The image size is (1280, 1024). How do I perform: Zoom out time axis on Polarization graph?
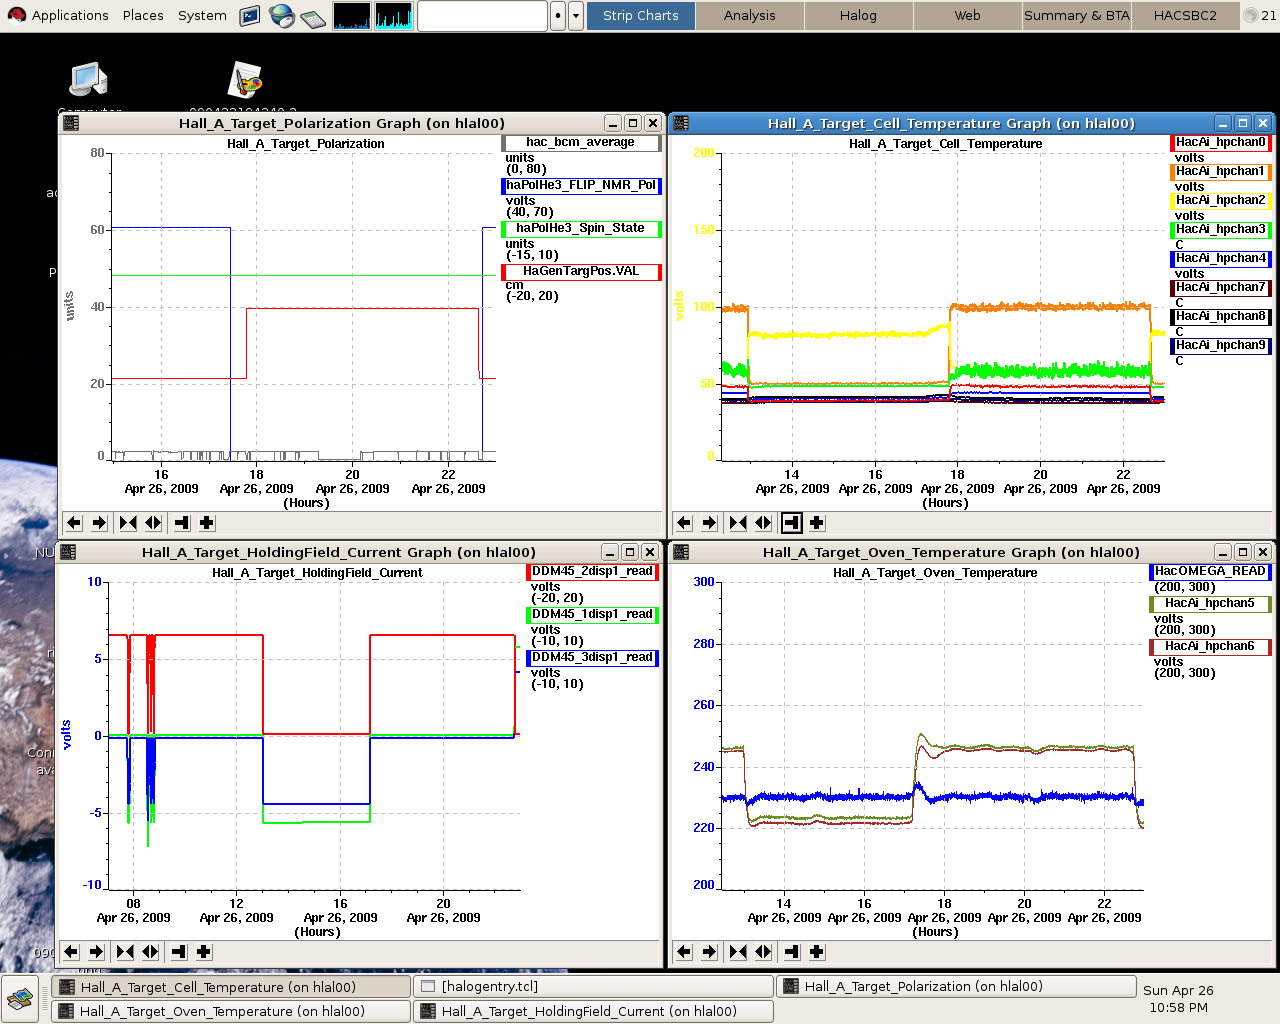[x=153, y=522]
